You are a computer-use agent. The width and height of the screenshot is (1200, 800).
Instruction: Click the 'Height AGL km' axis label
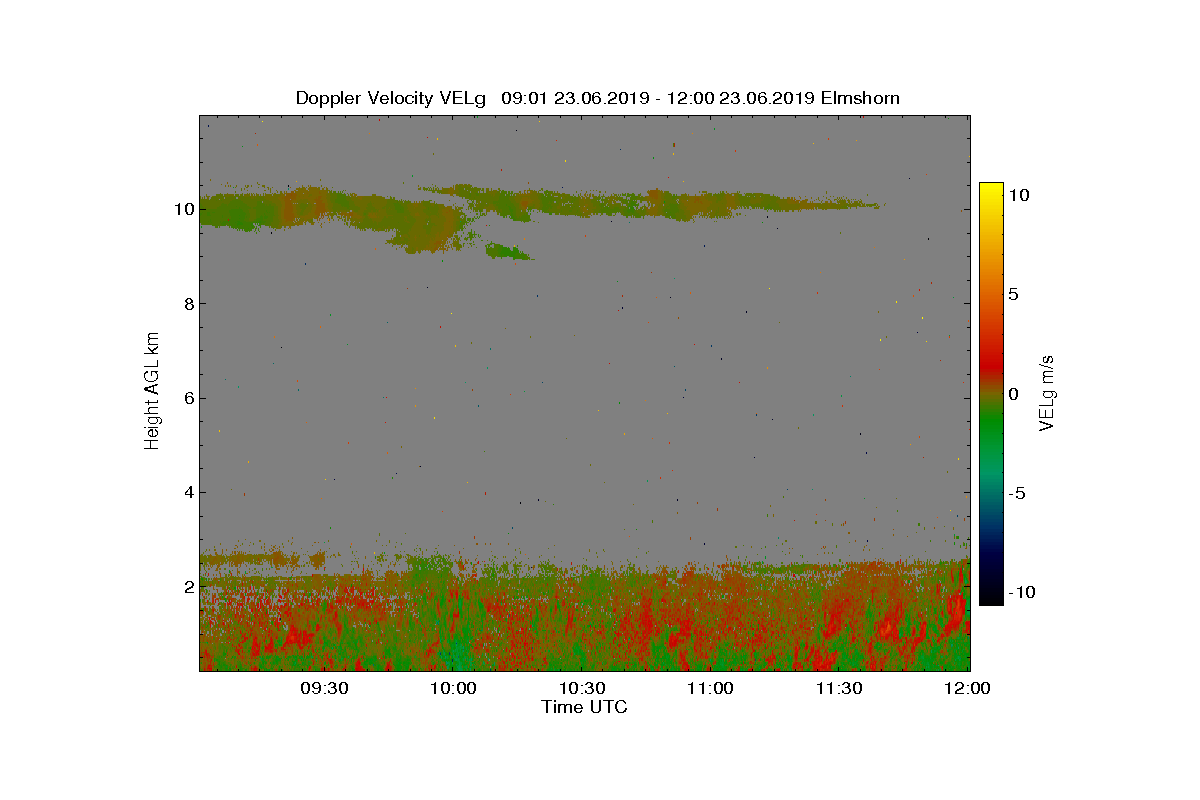(x=152, y=391)
